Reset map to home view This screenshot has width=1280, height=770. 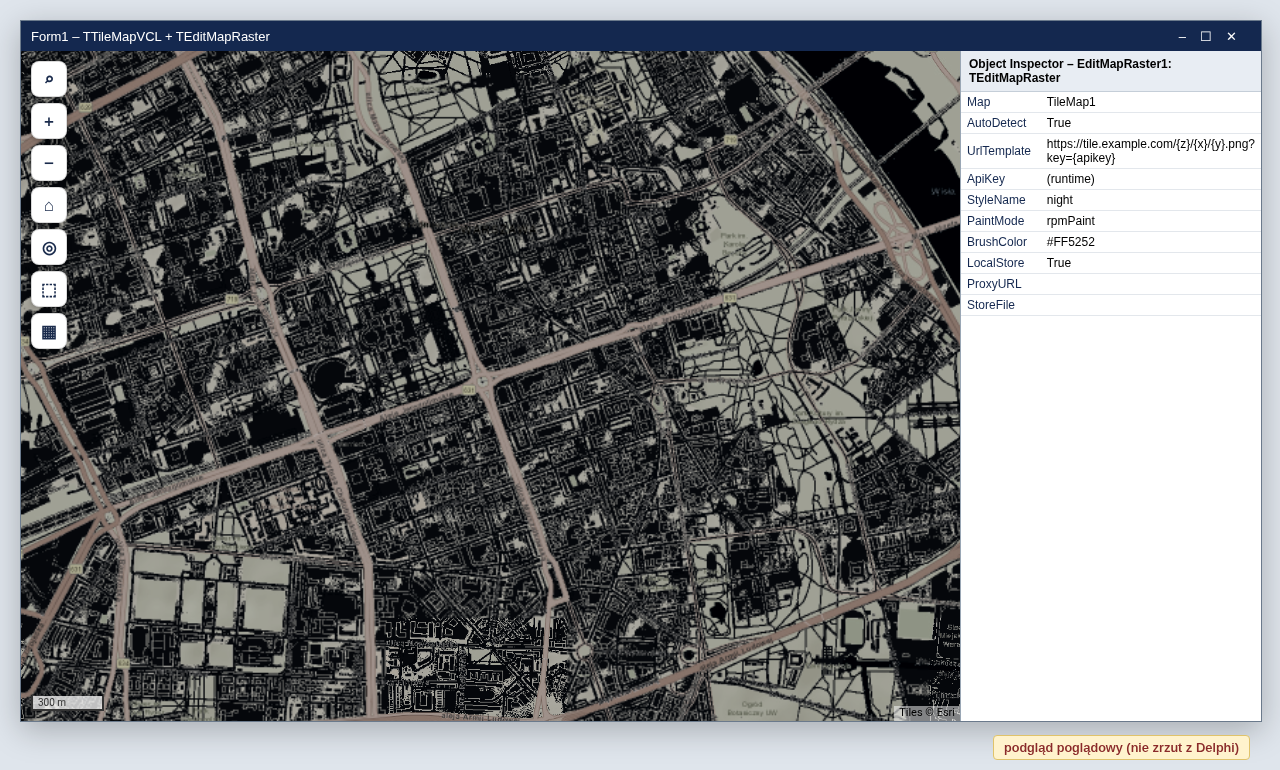point(49,205)
